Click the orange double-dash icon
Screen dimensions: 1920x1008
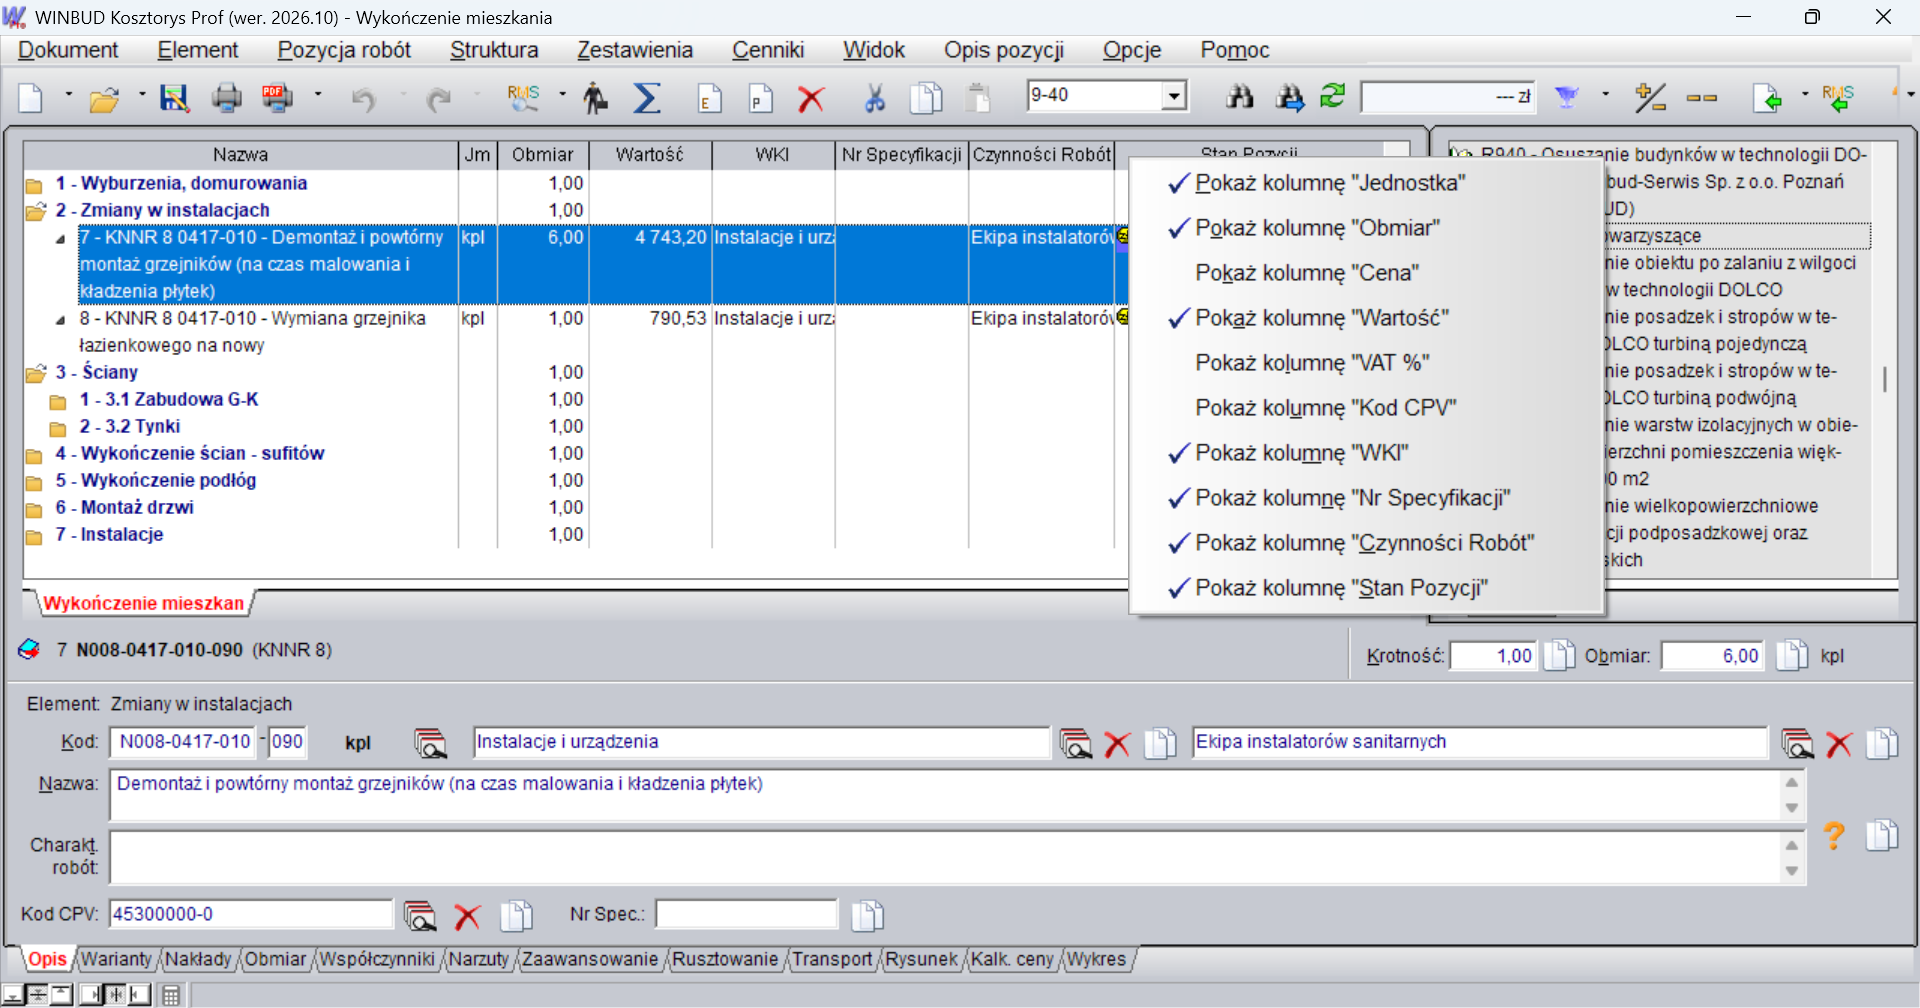pyautogui.click(x=1701, y=98)
